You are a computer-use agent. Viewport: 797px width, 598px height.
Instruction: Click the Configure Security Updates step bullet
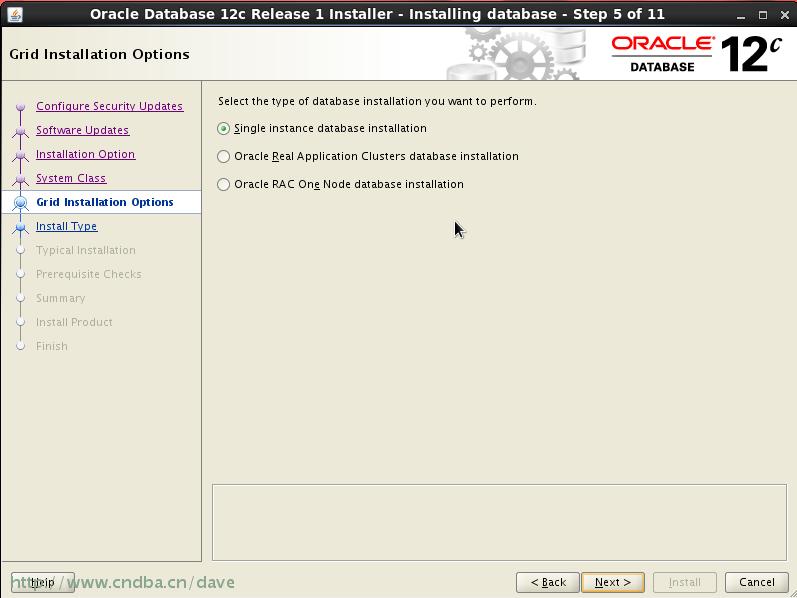tap(20, 107)
